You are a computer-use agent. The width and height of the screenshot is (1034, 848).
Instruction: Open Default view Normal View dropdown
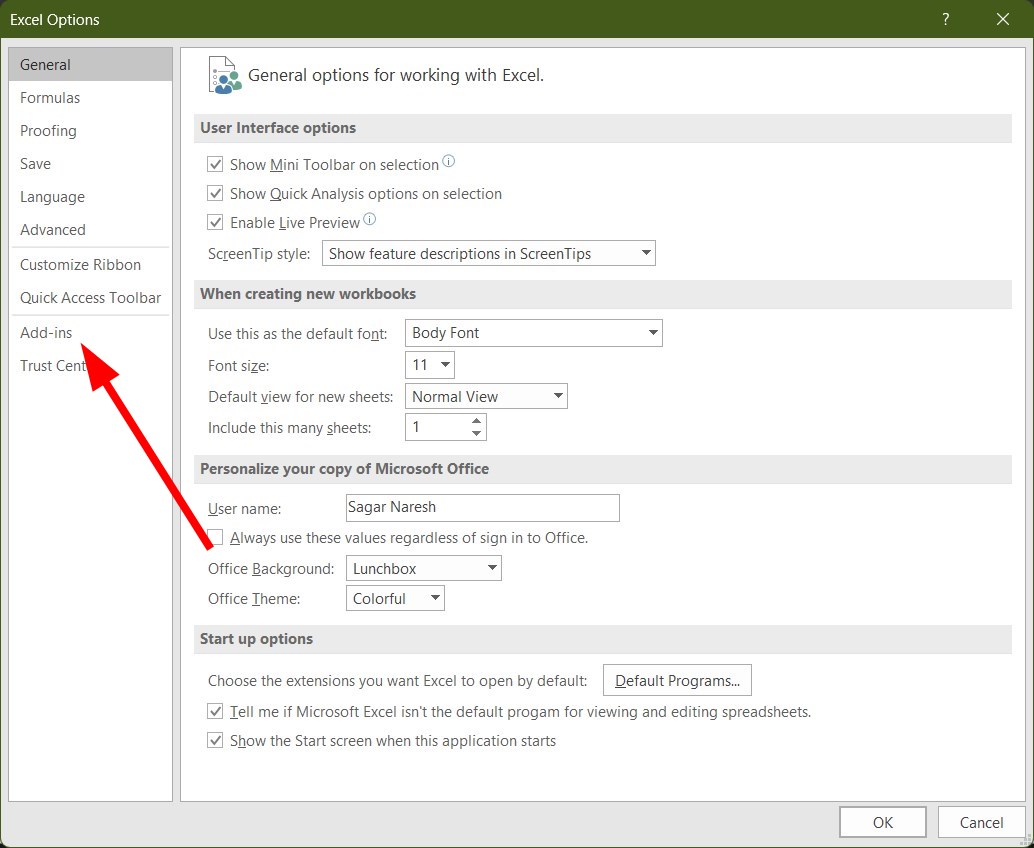[486, 396]
